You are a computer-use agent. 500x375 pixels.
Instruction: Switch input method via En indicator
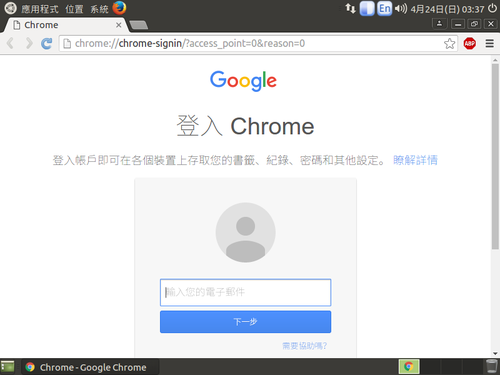click(384, 8)
